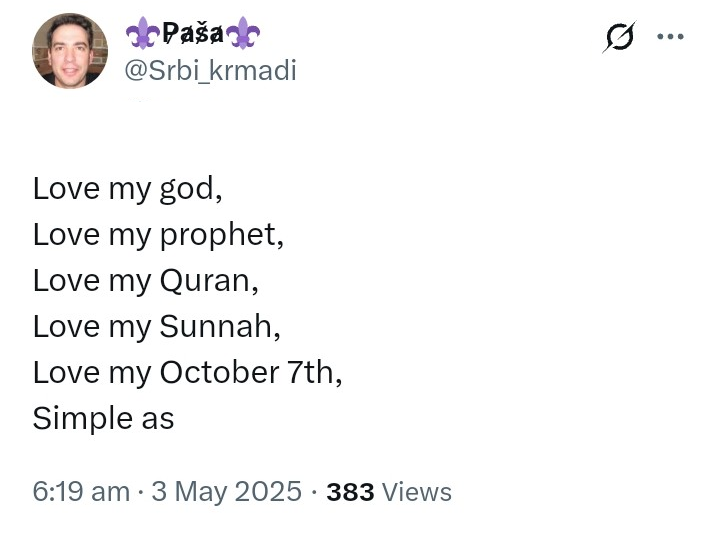Click the word Quran in the post
Image resolution: width=719 pixels, height=541 pixels.
(x=205, y=281)
